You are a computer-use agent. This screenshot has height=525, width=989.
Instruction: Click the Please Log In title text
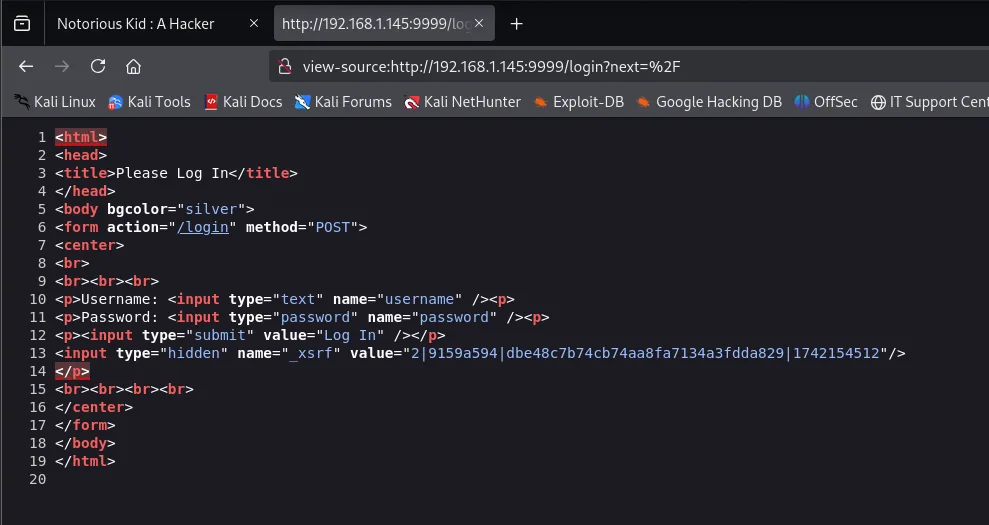pyautogui.click(x=172, y=173)
